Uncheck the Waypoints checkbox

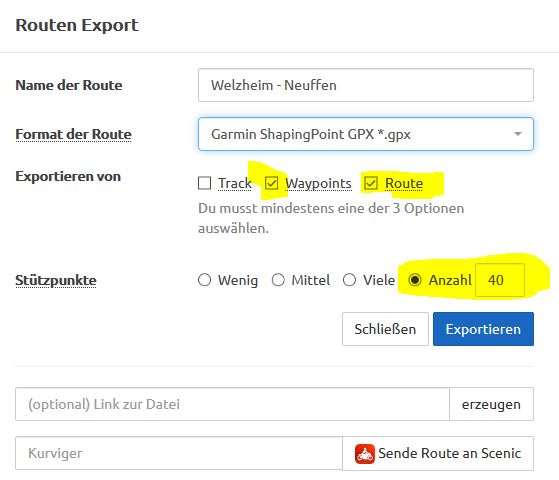point(271,183)
